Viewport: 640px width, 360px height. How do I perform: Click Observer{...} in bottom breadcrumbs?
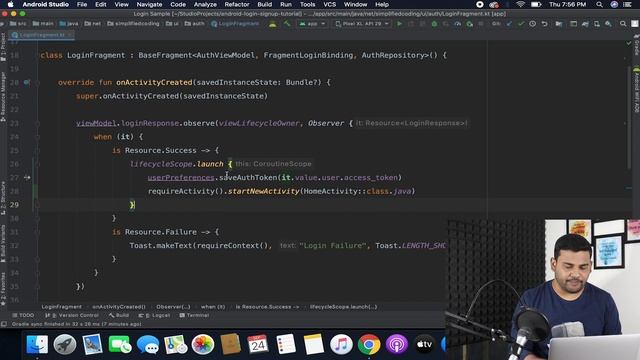173,307
